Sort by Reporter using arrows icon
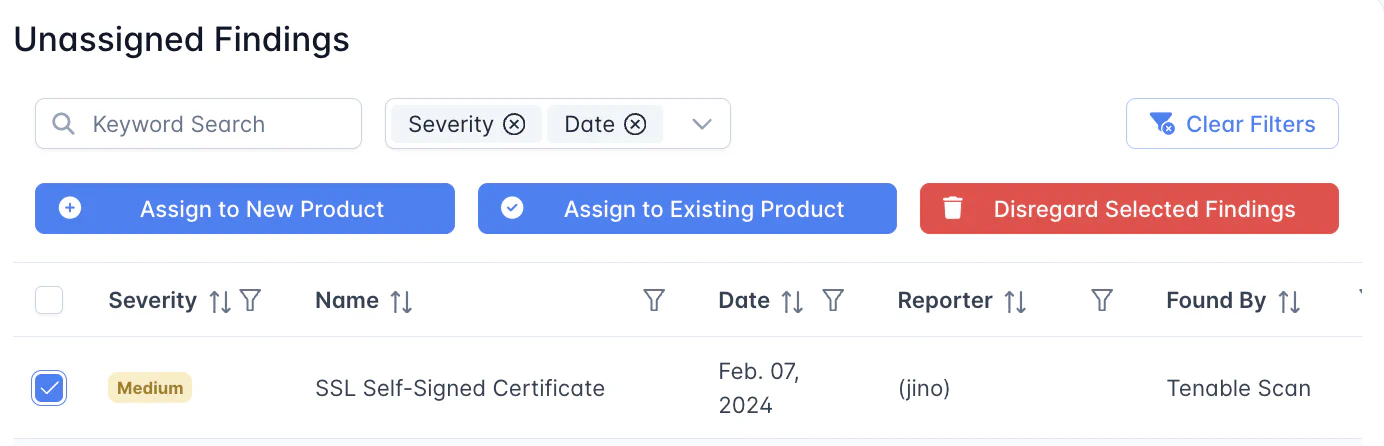This screenshot has height=446, width=1384. [x=1015, y=301]
